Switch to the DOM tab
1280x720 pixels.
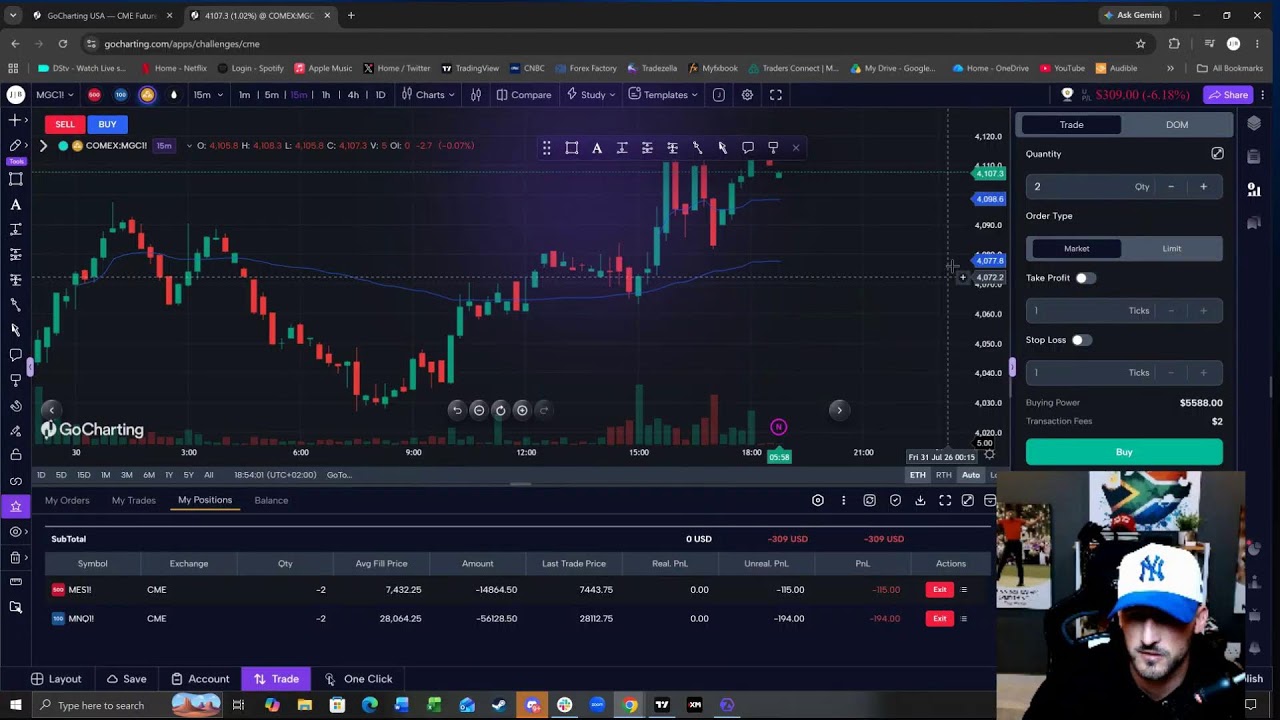coord(1177,125)
